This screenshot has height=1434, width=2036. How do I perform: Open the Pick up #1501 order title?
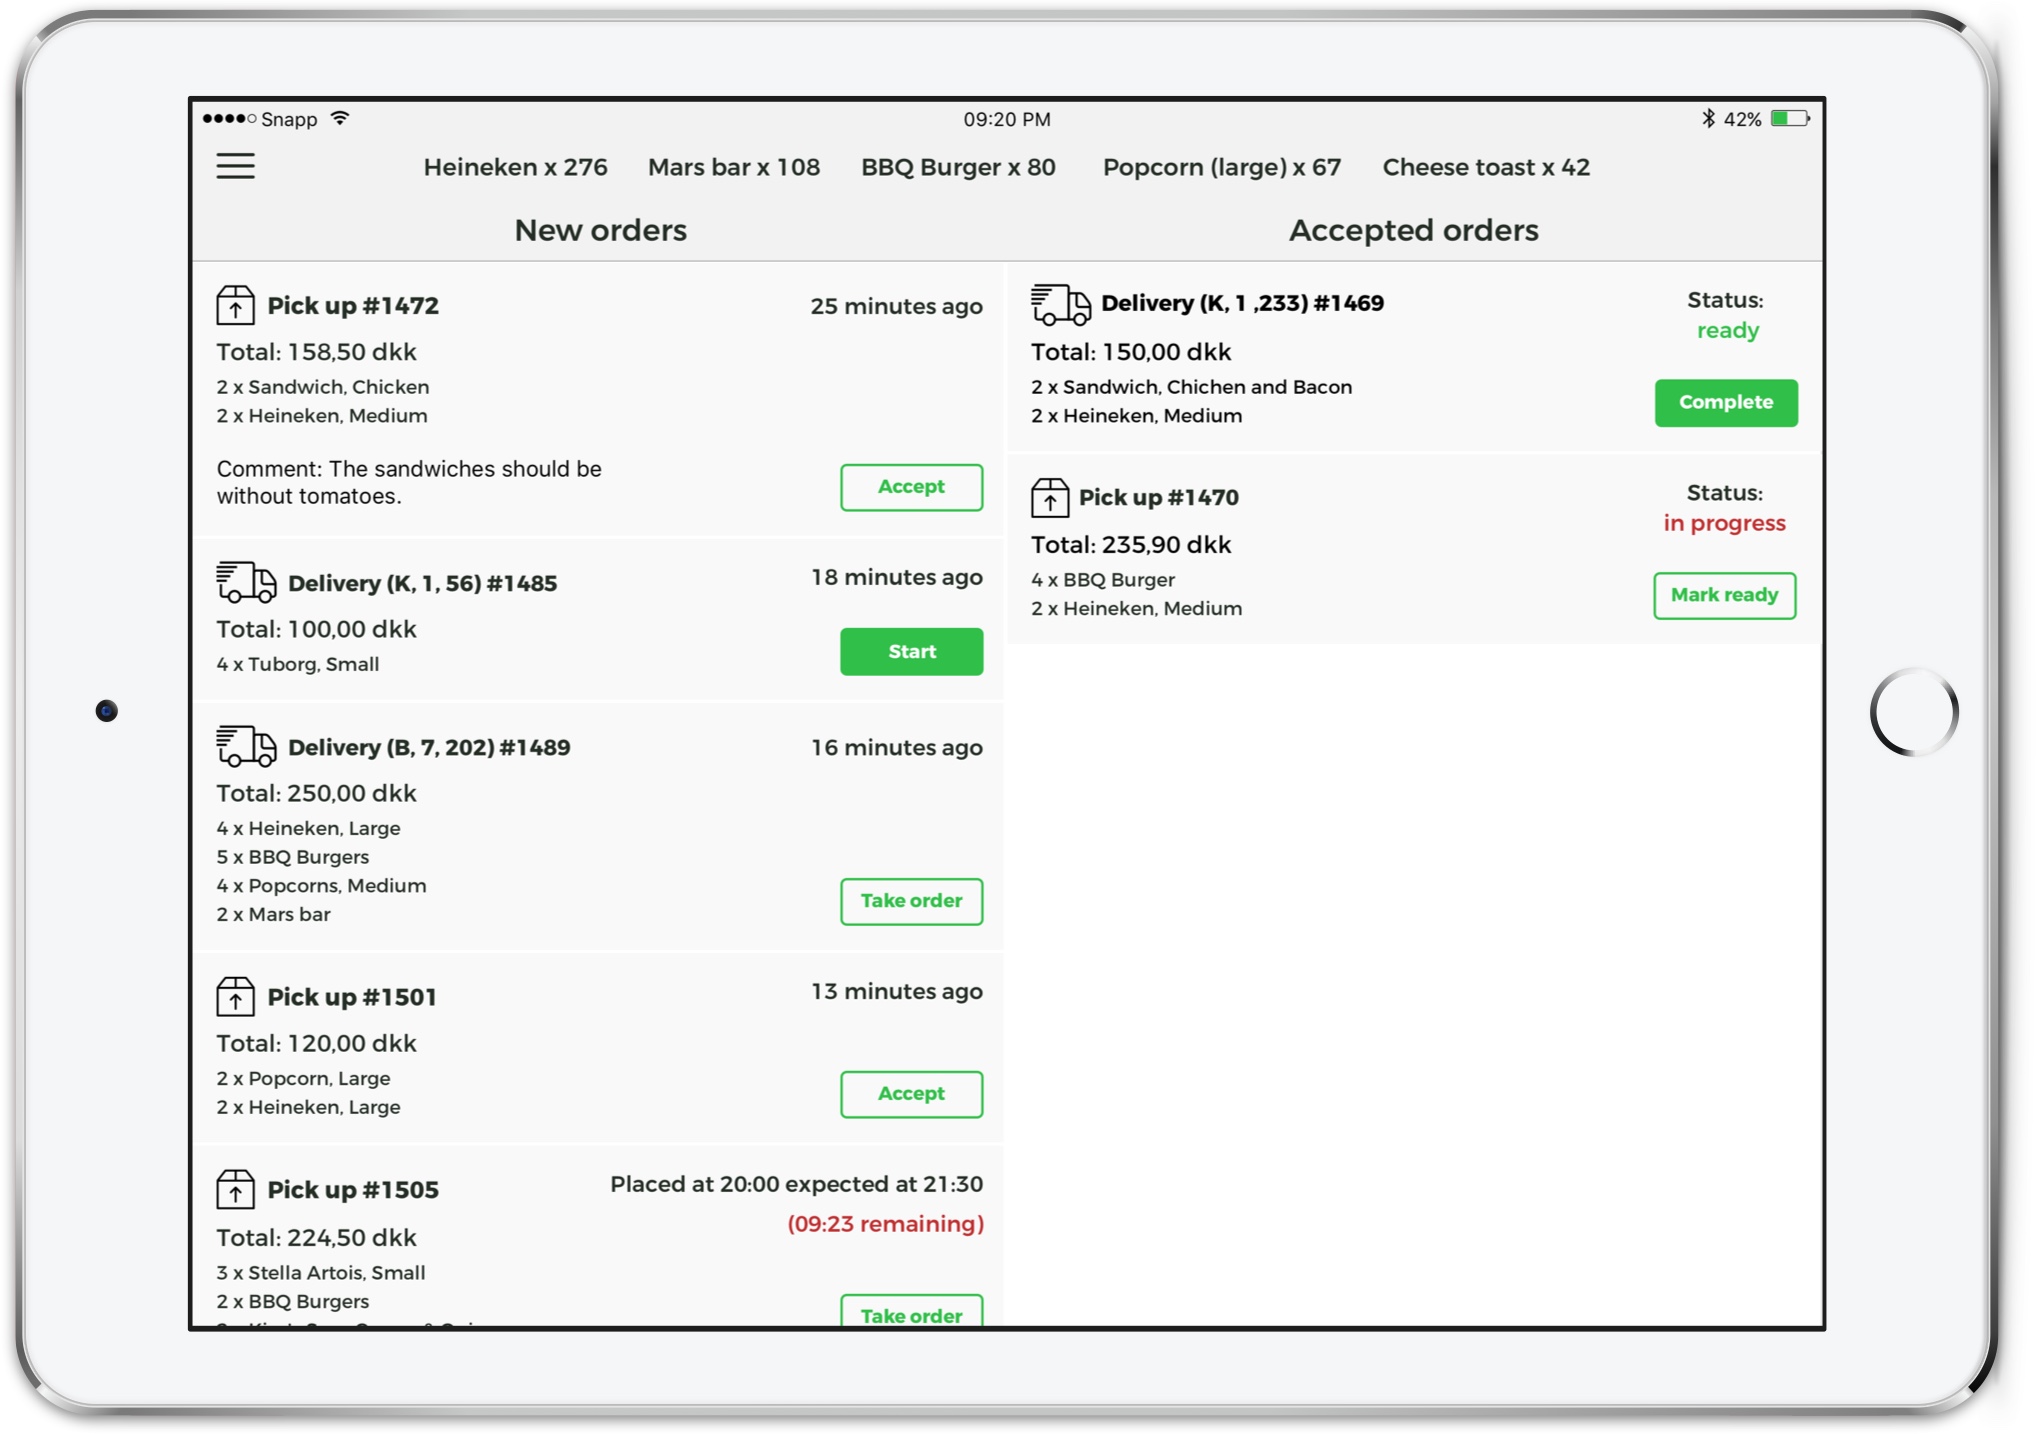point(352,997)
